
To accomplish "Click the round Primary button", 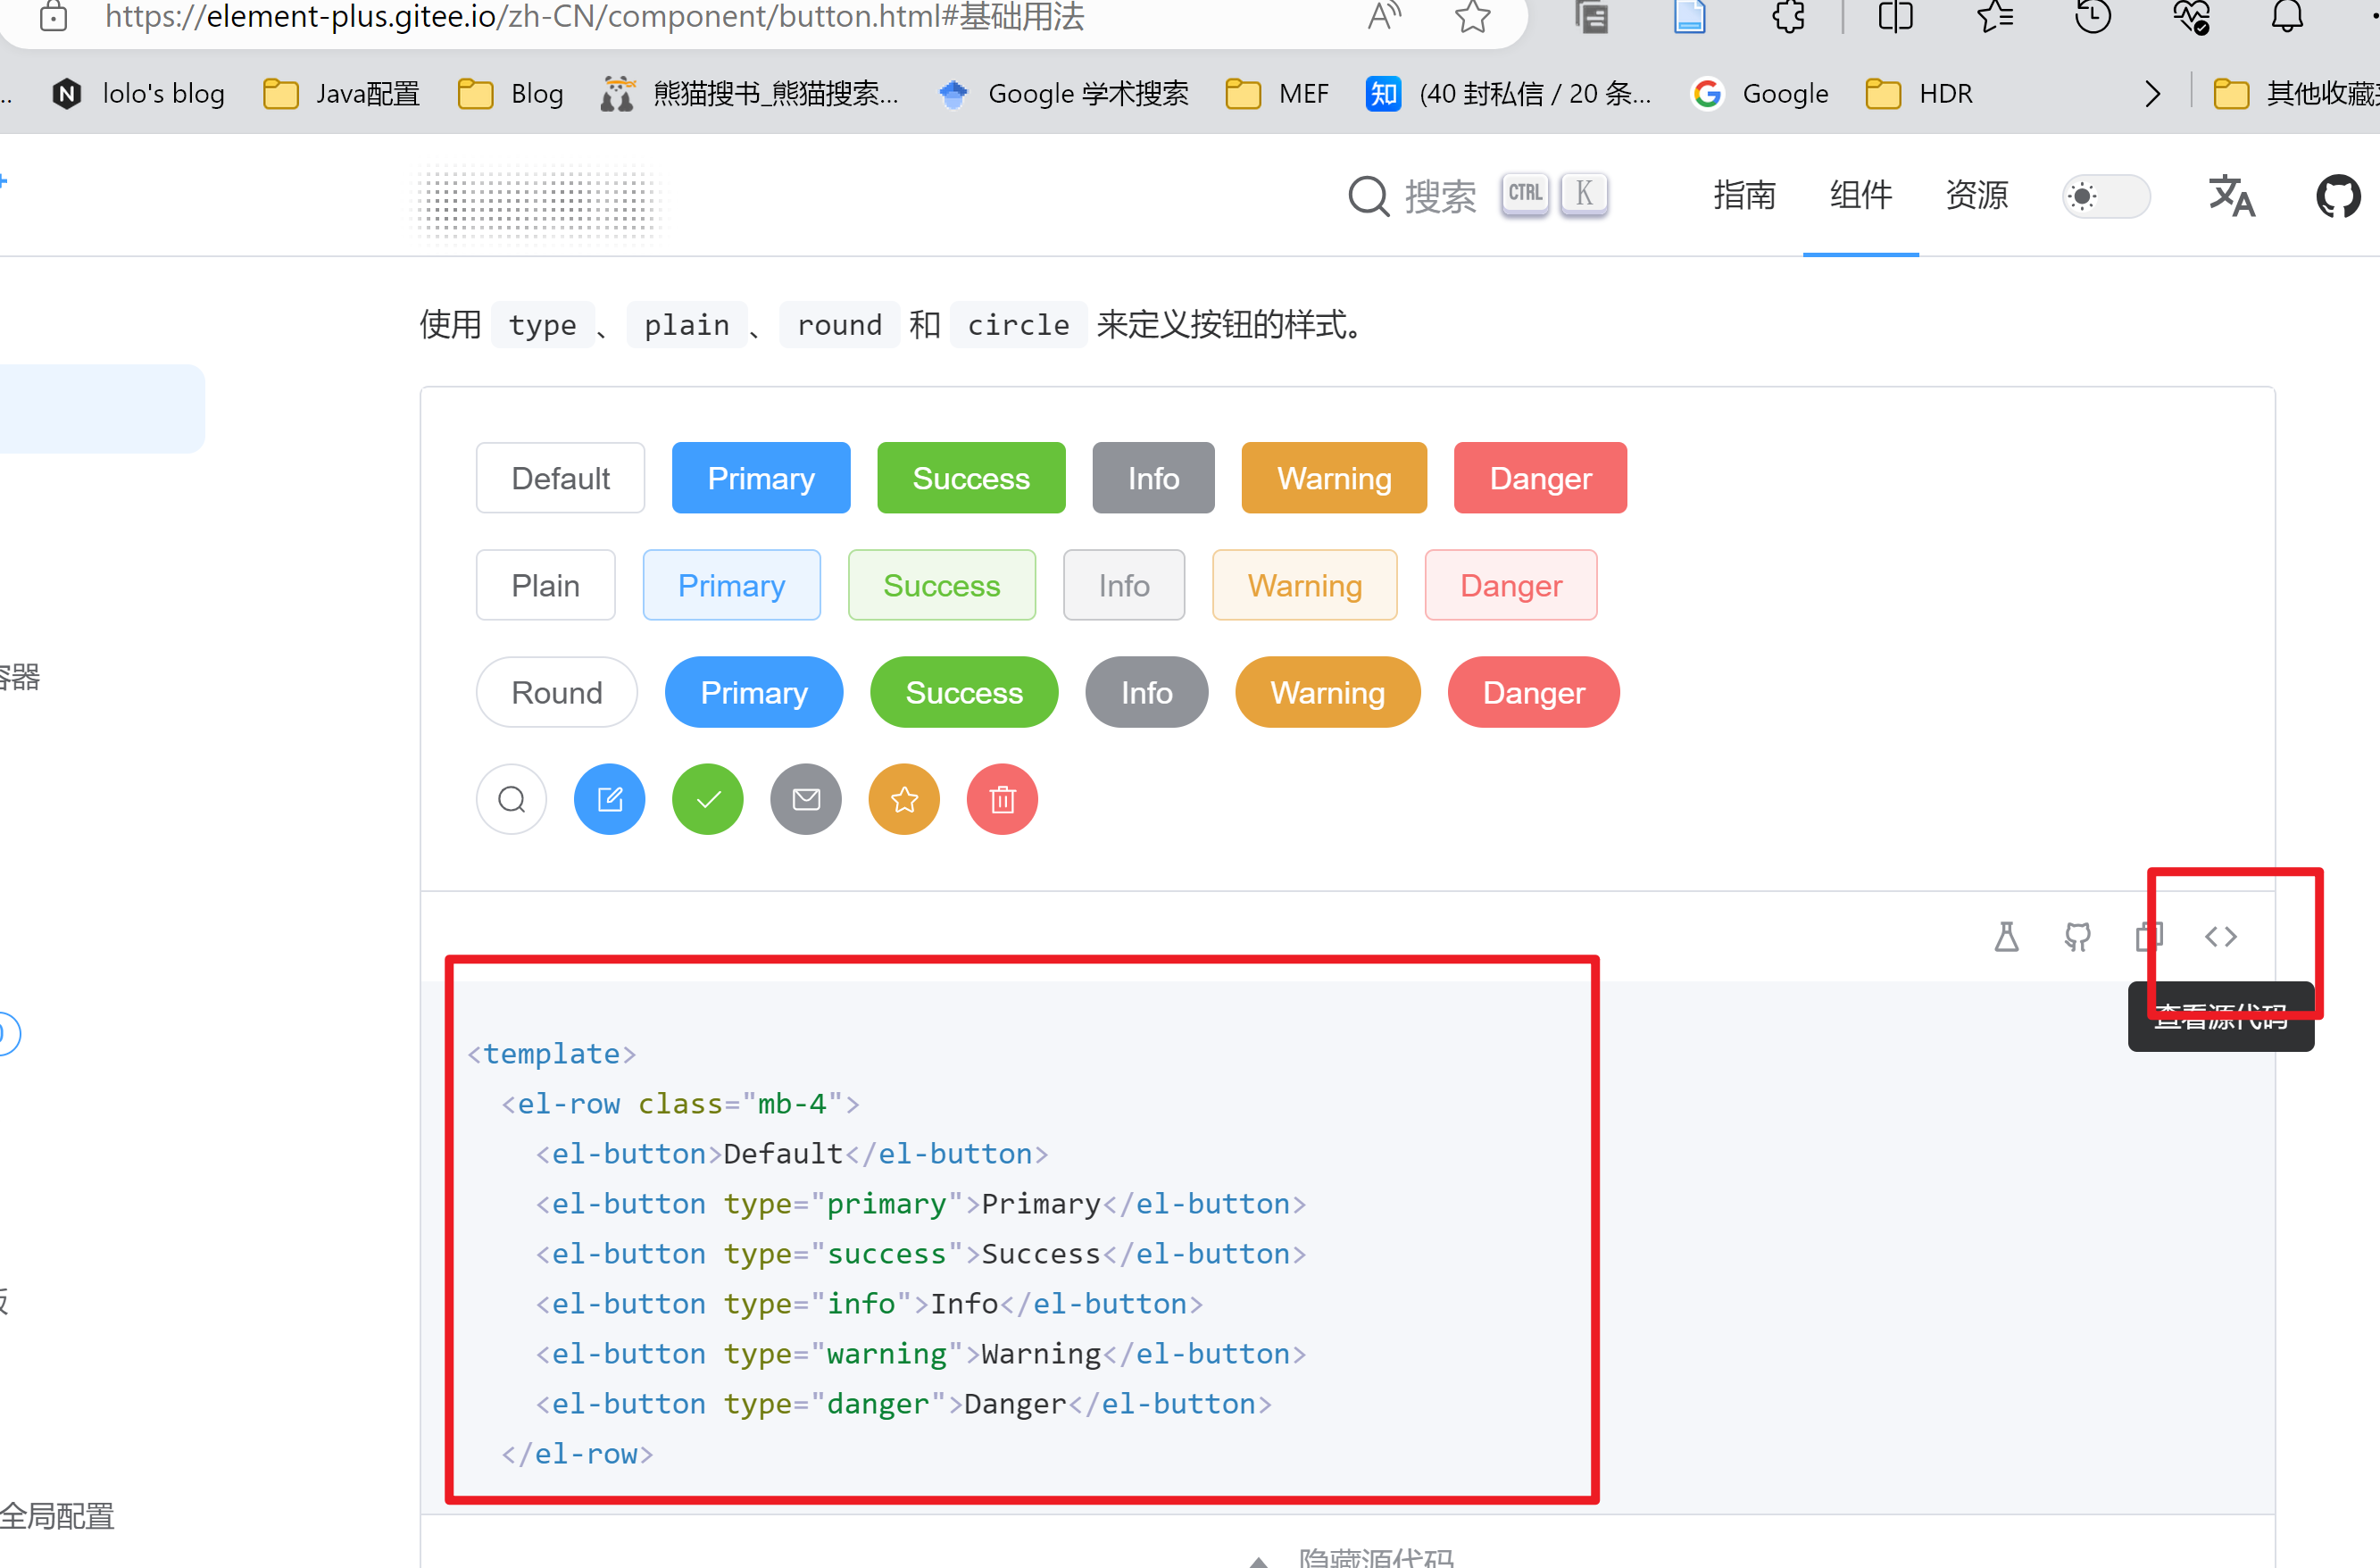I will click(754, 692).
